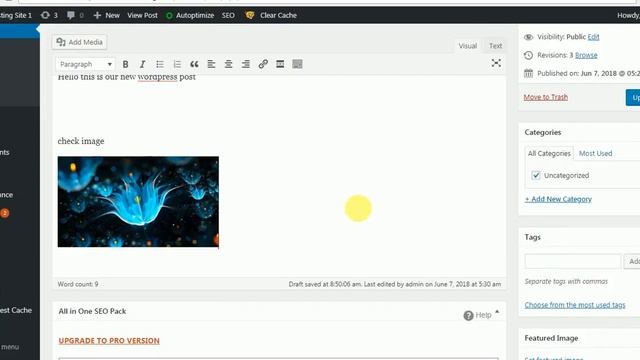Open the New content menu
The image size is (640, 360).
pyautogui.click(x=107, y=15)
